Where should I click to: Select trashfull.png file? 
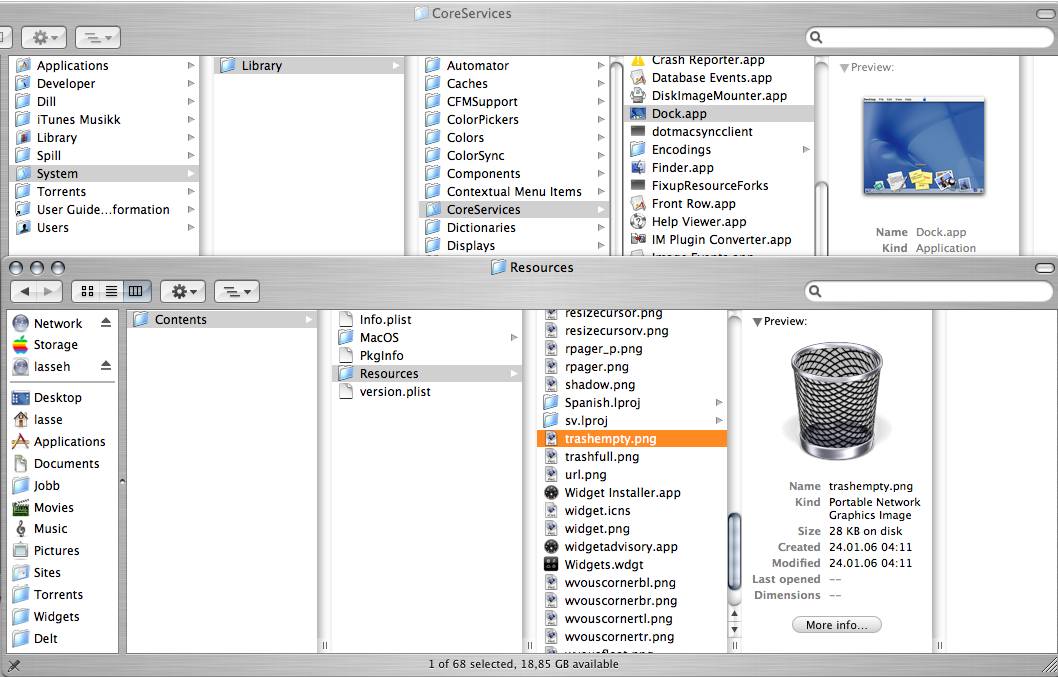[601, 456]
